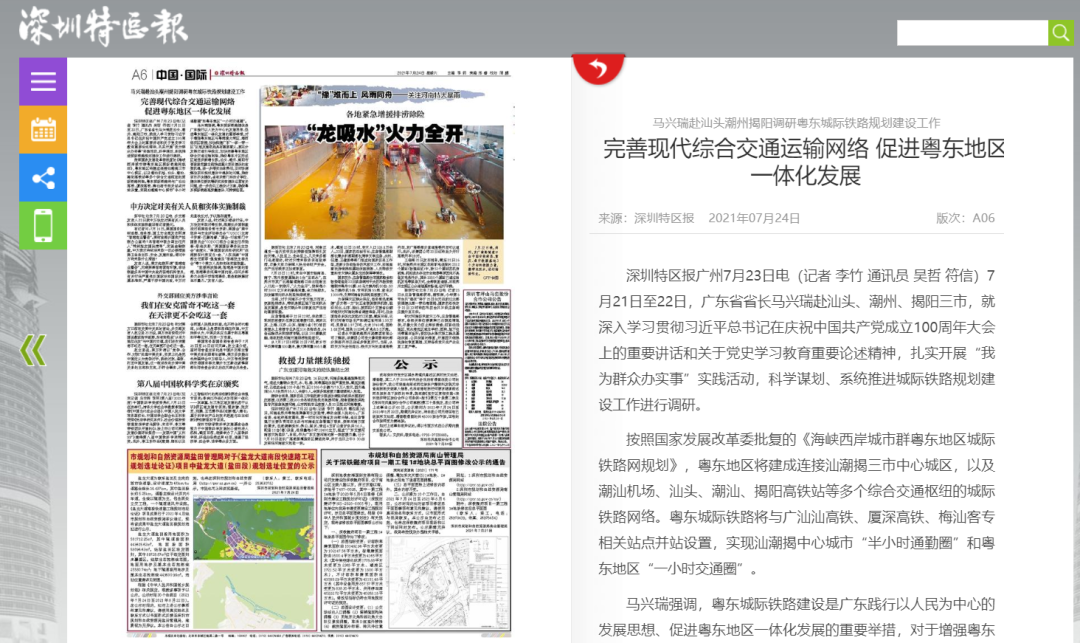Click paragraph starting 马兴瑞强调
The height and width of the screenshot is (643, 1080).
[x=796, y=617]
